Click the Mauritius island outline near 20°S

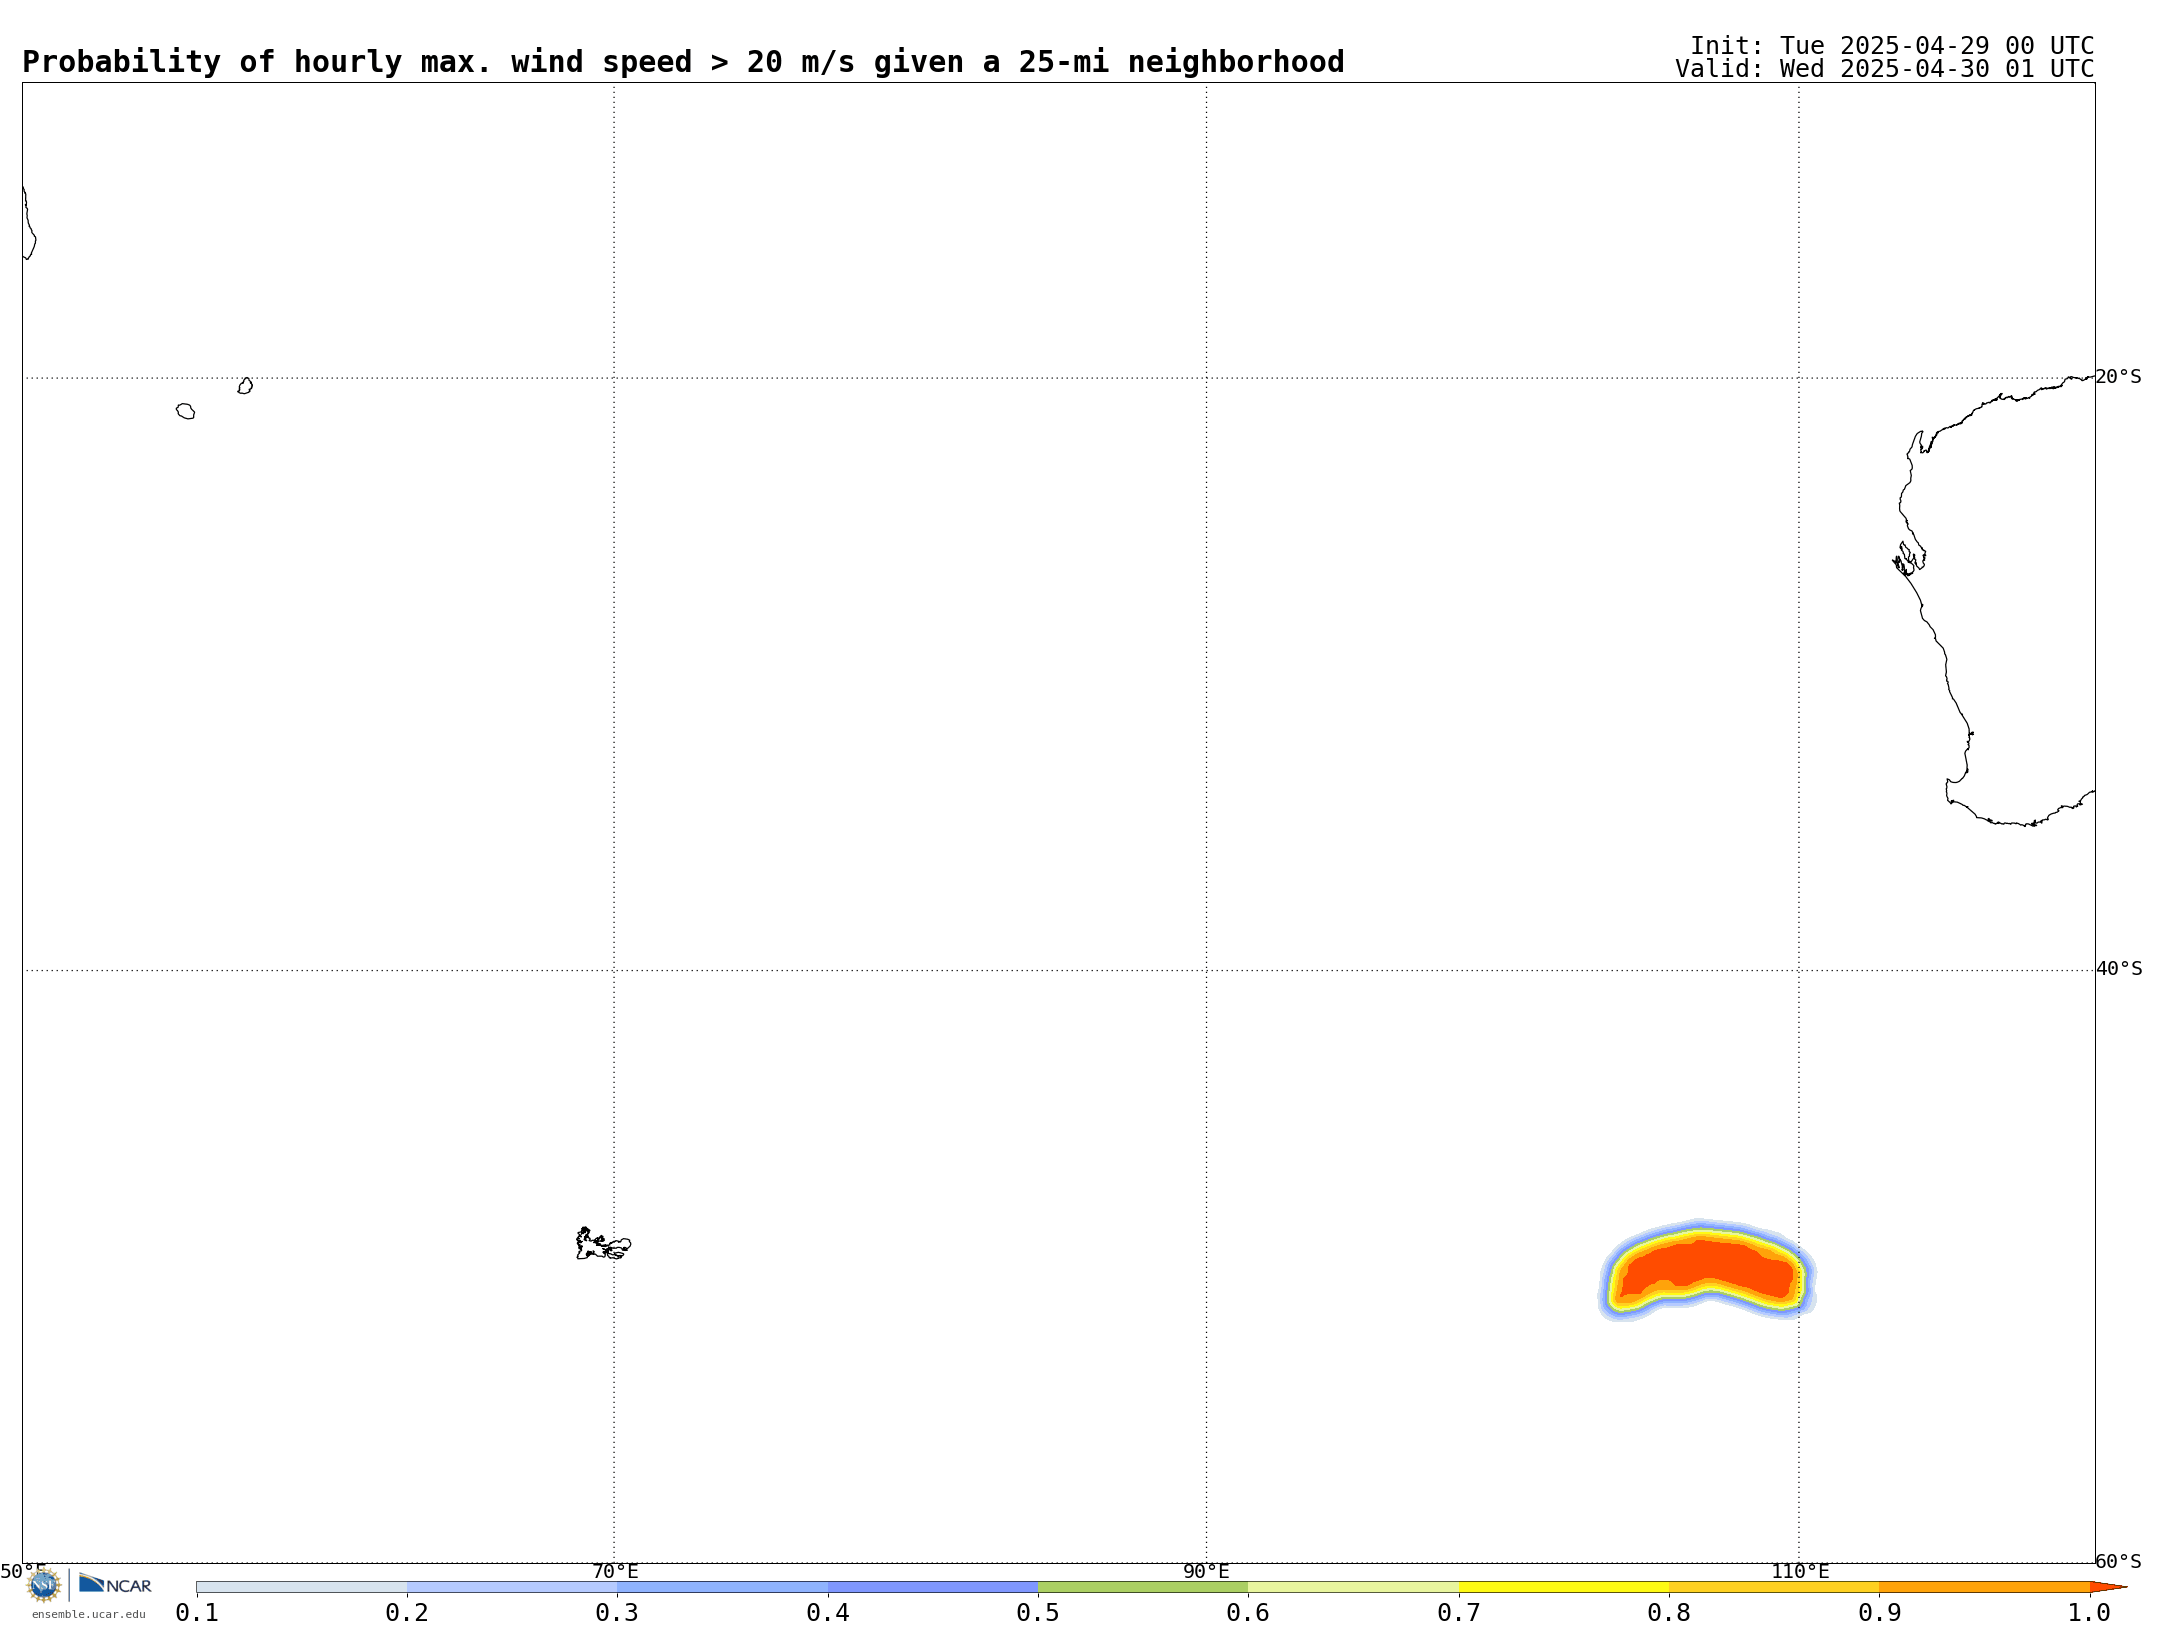pyautogui.click(x=245, y=386)
